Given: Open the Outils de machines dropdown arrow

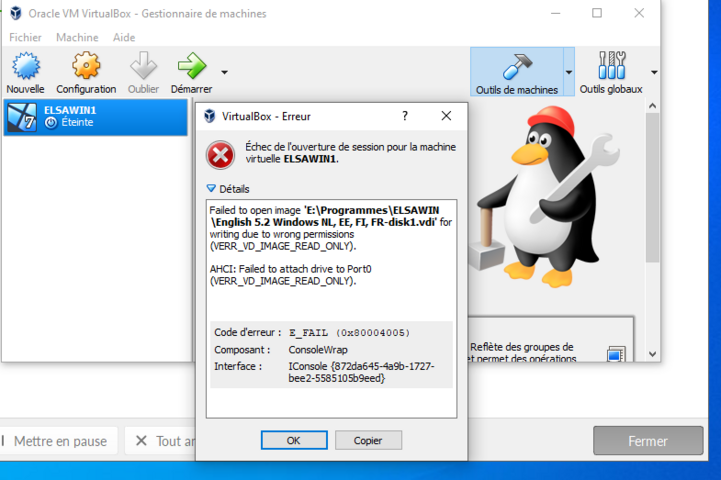Looking at the screenshot, I should coord(569,72).
